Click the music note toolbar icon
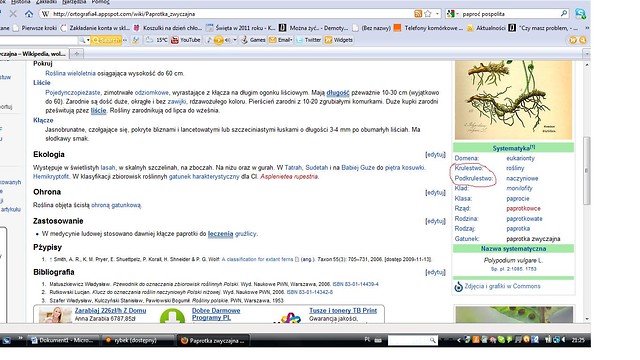Screen dimensions: 640x360 [209, 40]
